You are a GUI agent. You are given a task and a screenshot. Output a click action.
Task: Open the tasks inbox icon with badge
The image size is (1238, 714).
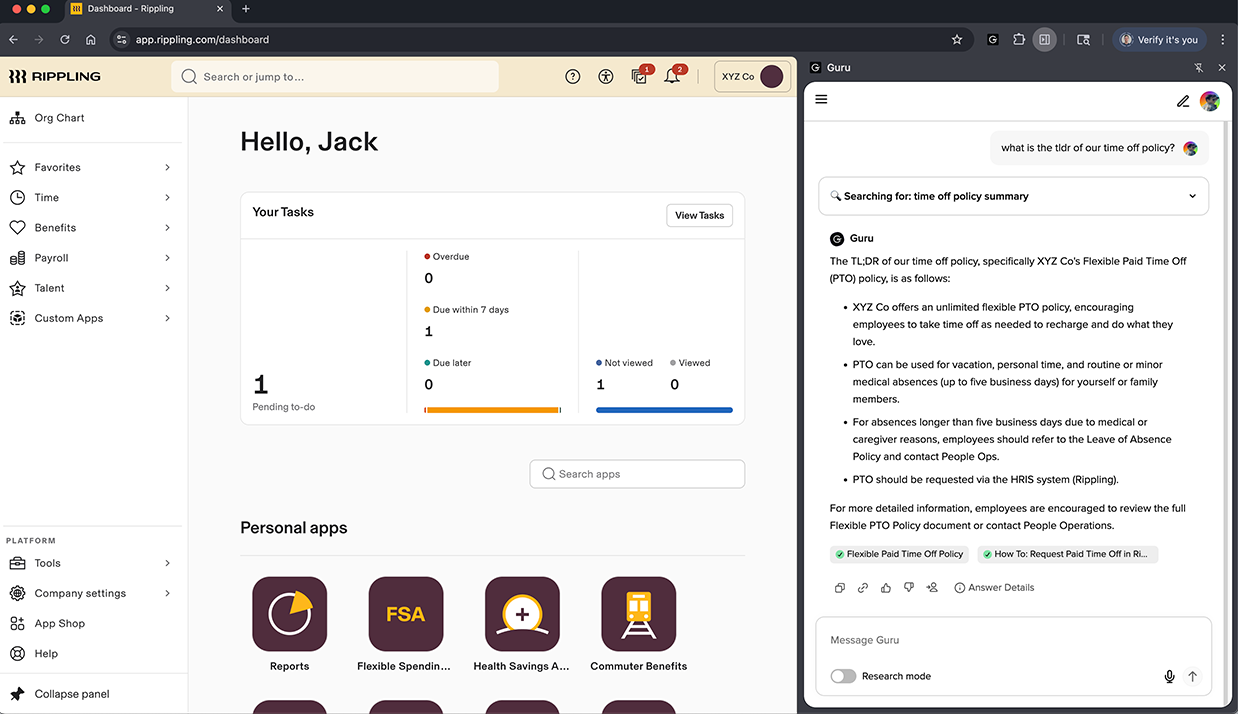pyautogui.click(x=640, y=76)
